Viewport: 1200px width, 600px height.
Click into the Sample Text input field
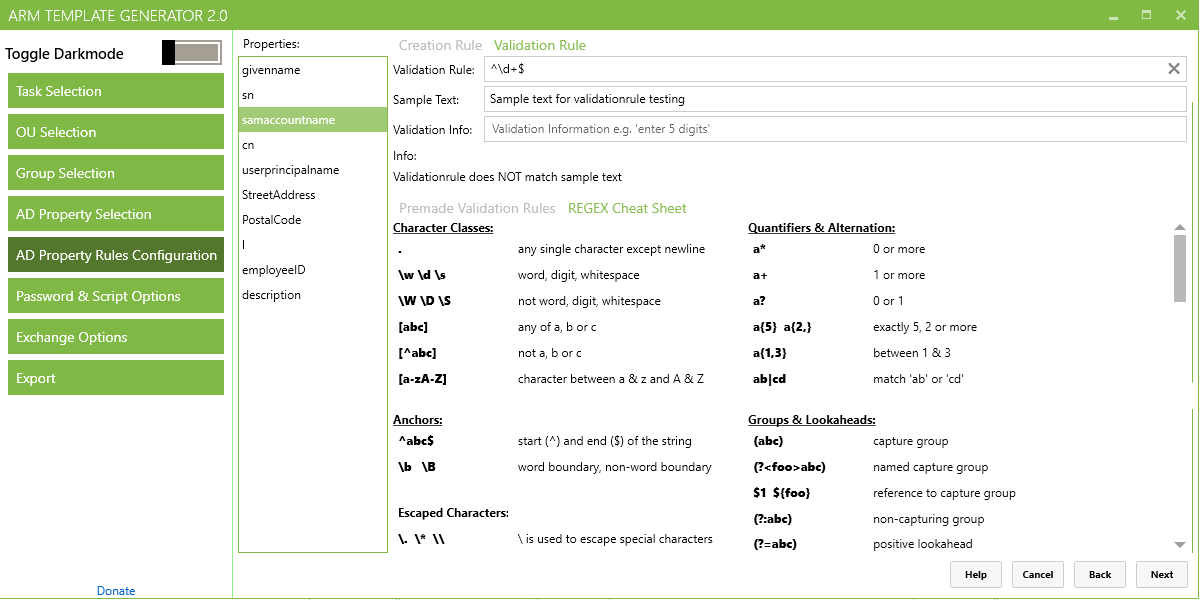click(x=835, y=99)
